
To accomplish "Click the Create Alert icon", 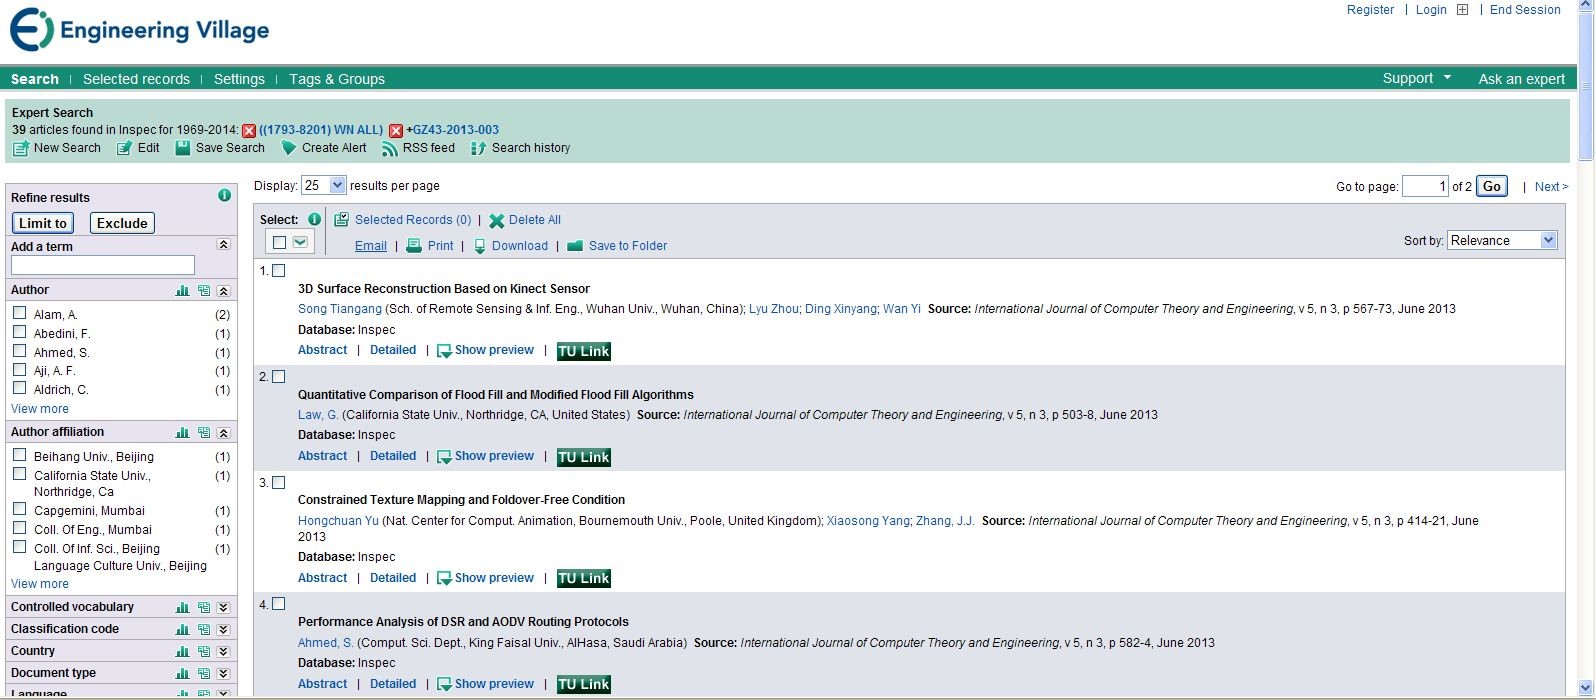I will (x=288, y=148).
